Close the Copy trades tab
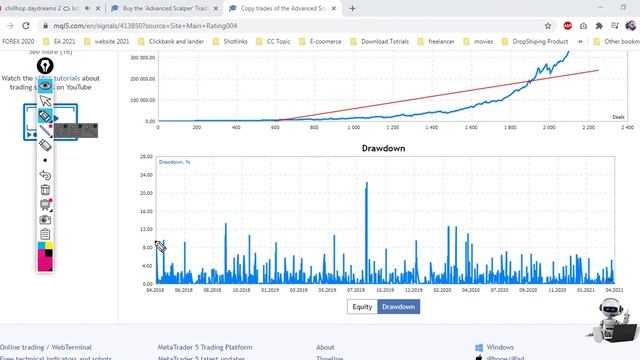 pyautogui.click(x=334, y=8)
